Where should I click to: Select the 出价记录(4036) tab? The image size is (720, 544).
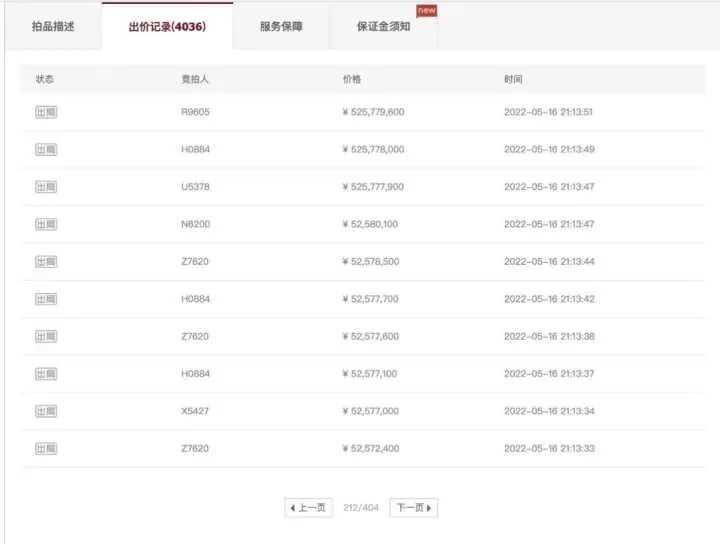coord(167,27)
